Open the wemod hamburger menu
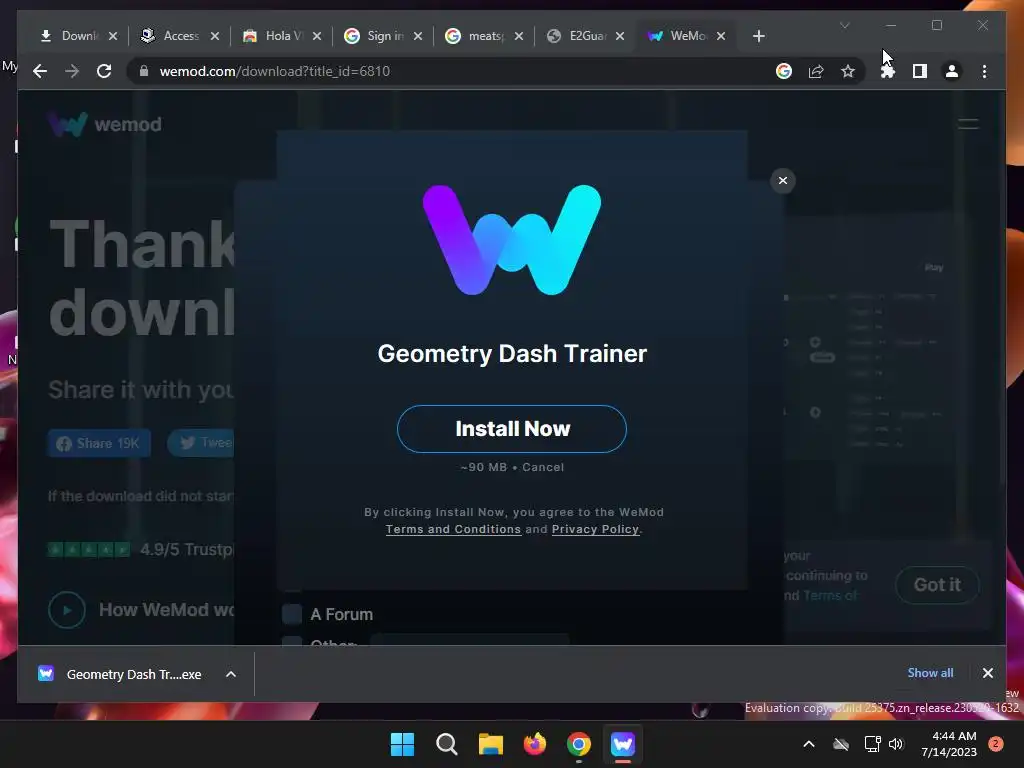The height and width of the screenshot is (768, 1024). tap(968, 123)
